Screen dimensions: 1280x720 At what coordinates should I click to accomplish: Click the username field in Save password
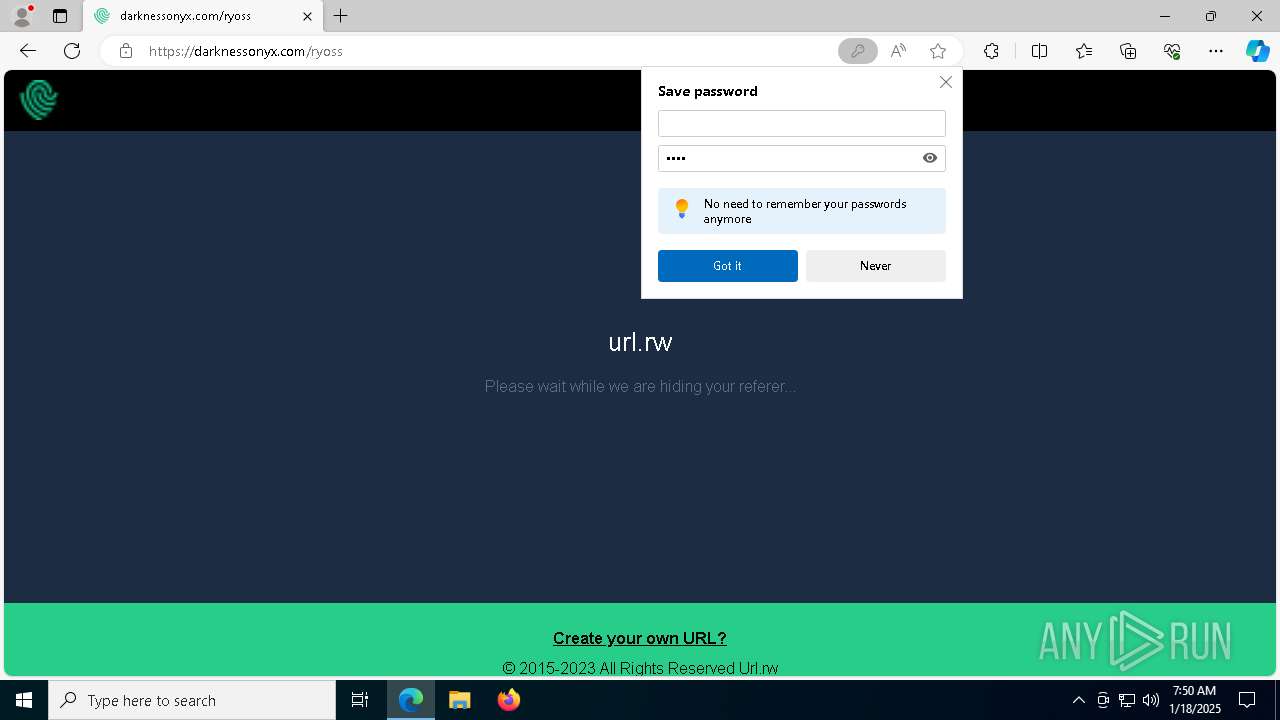click(x=802, y=123)
